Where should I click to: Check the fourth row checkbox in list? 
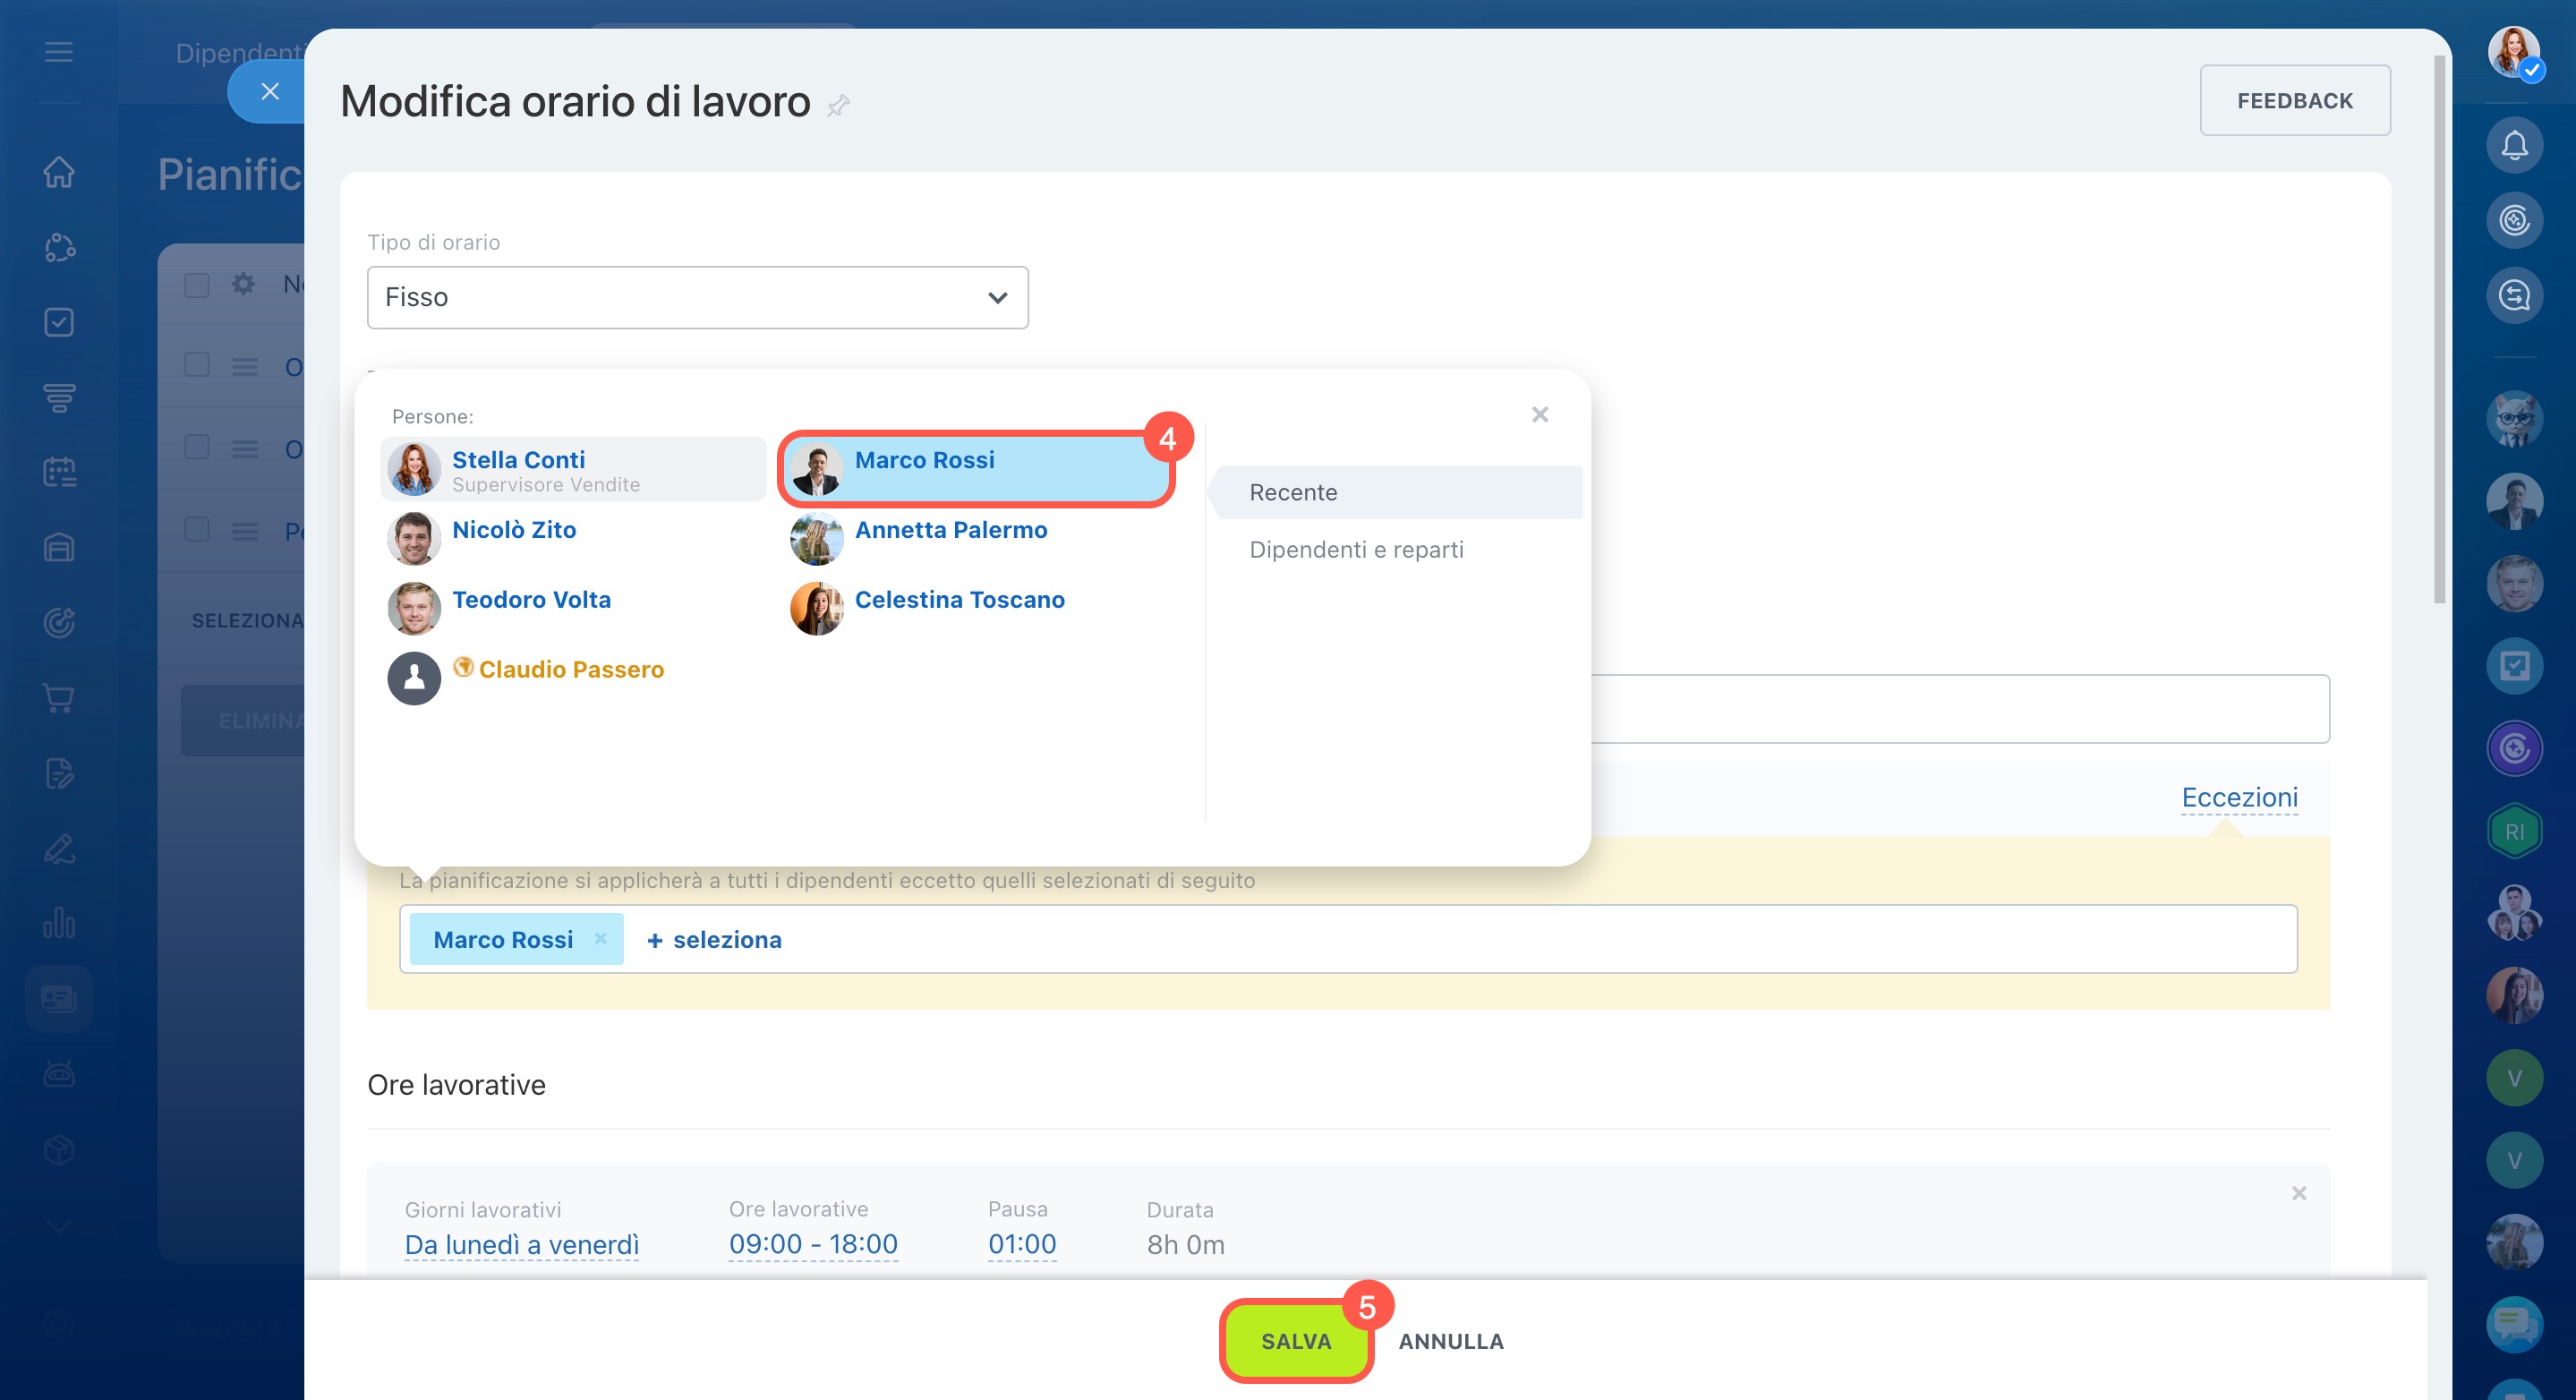[x=197, y=530]
